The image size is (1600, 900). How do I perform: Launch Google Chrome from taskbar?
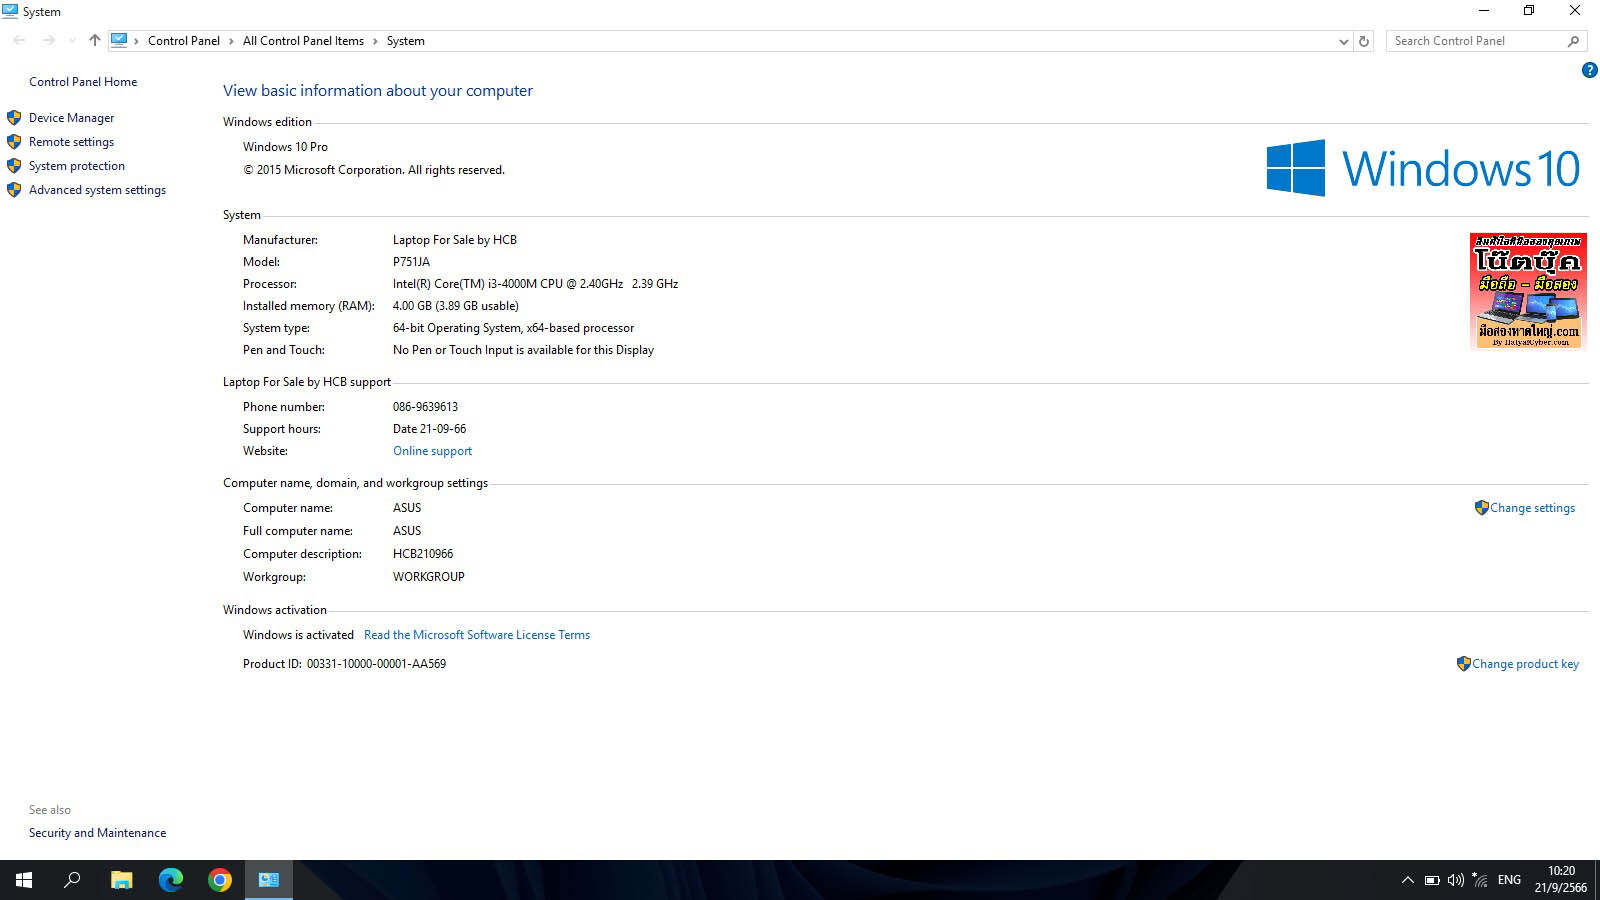(x=220, y=880)
